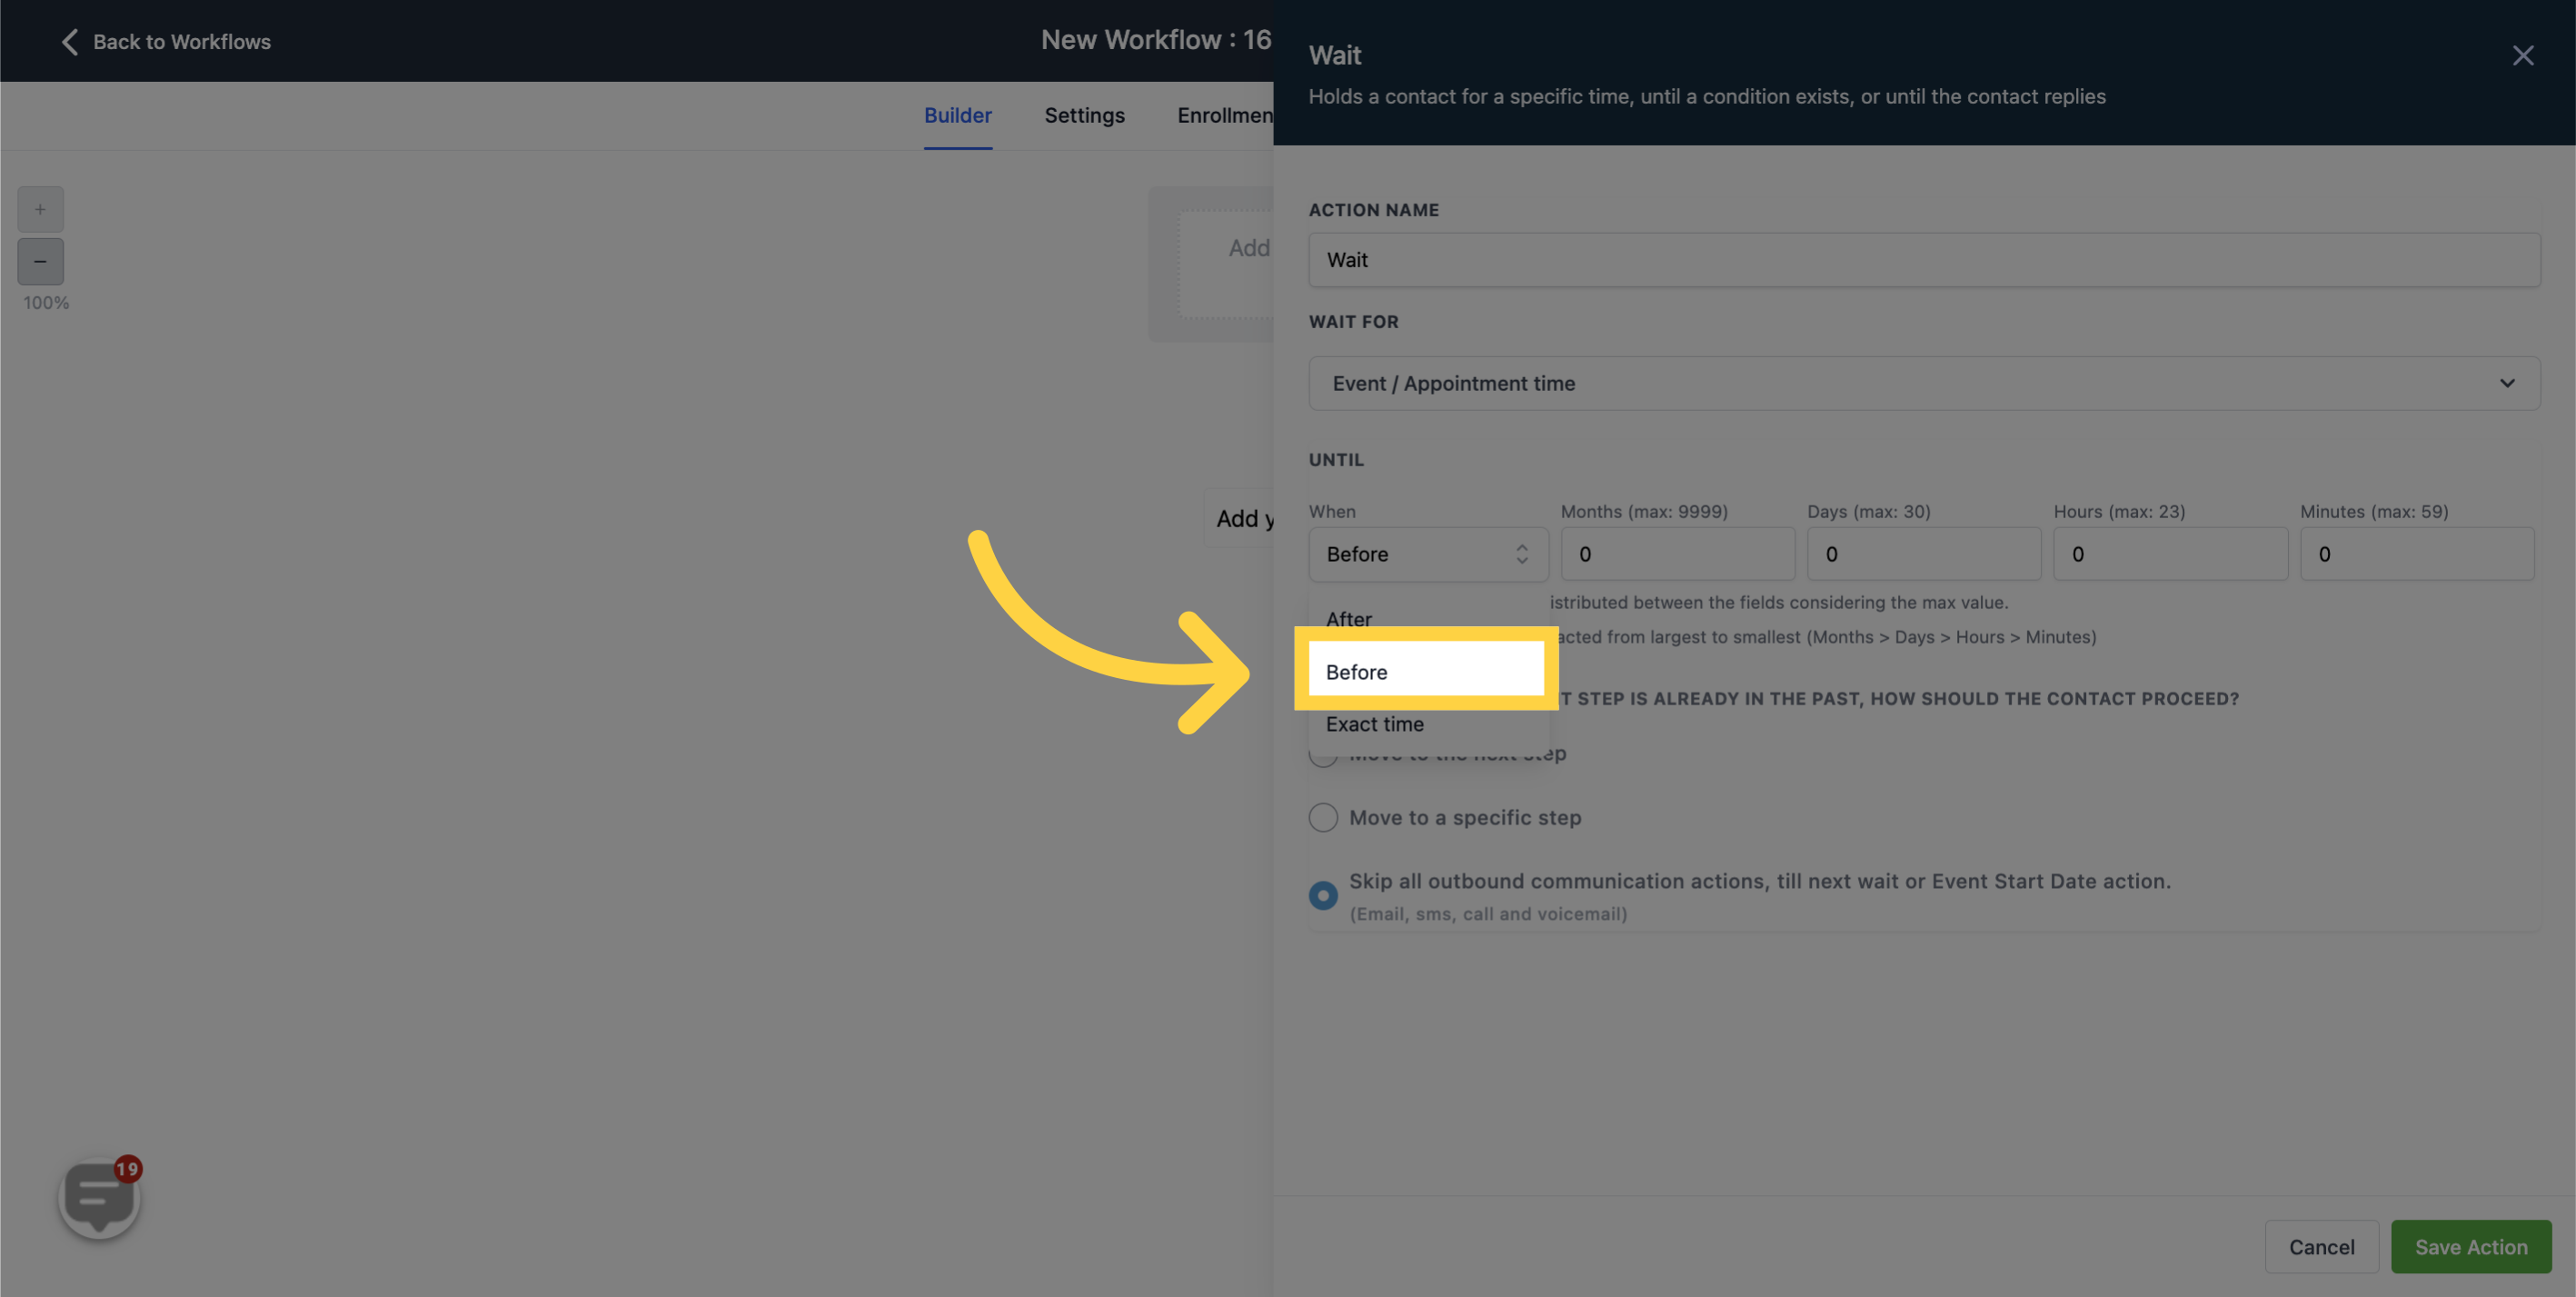Click the Back to Workflows arrow icon

(x=69, y=42)
